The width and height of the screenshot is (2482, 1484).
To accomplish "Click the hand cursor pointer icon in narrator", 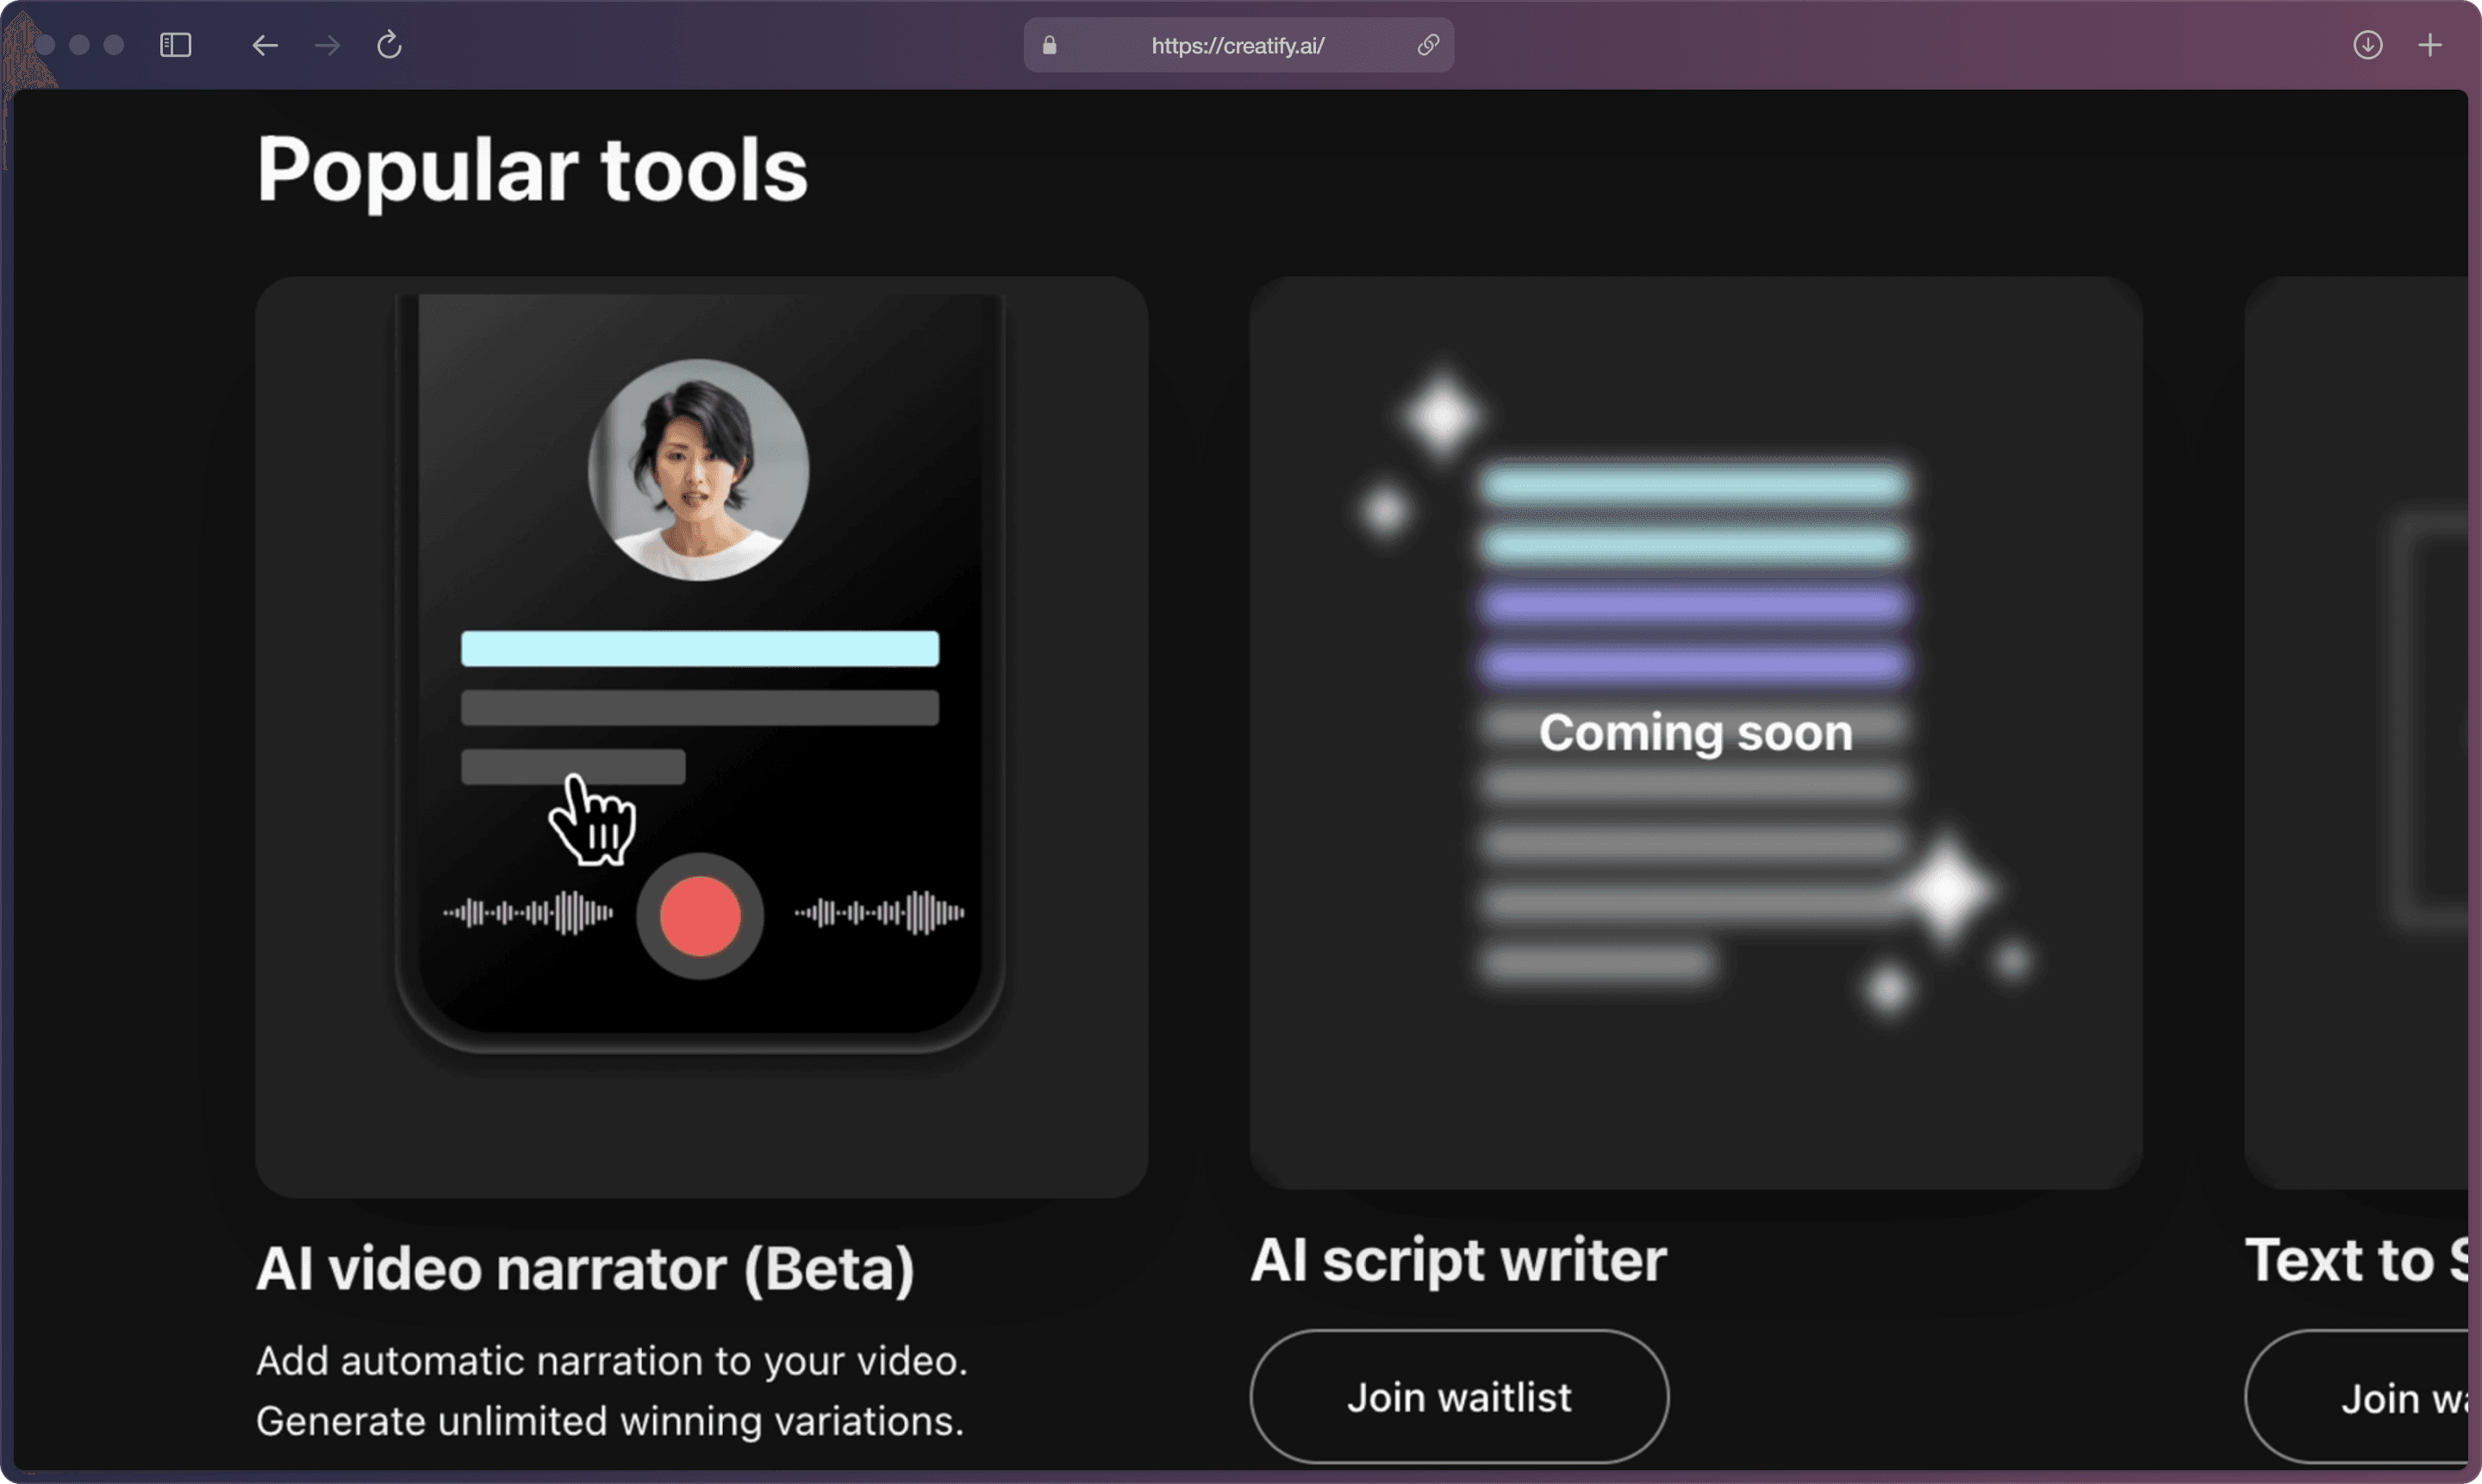I will pos(592,818).
